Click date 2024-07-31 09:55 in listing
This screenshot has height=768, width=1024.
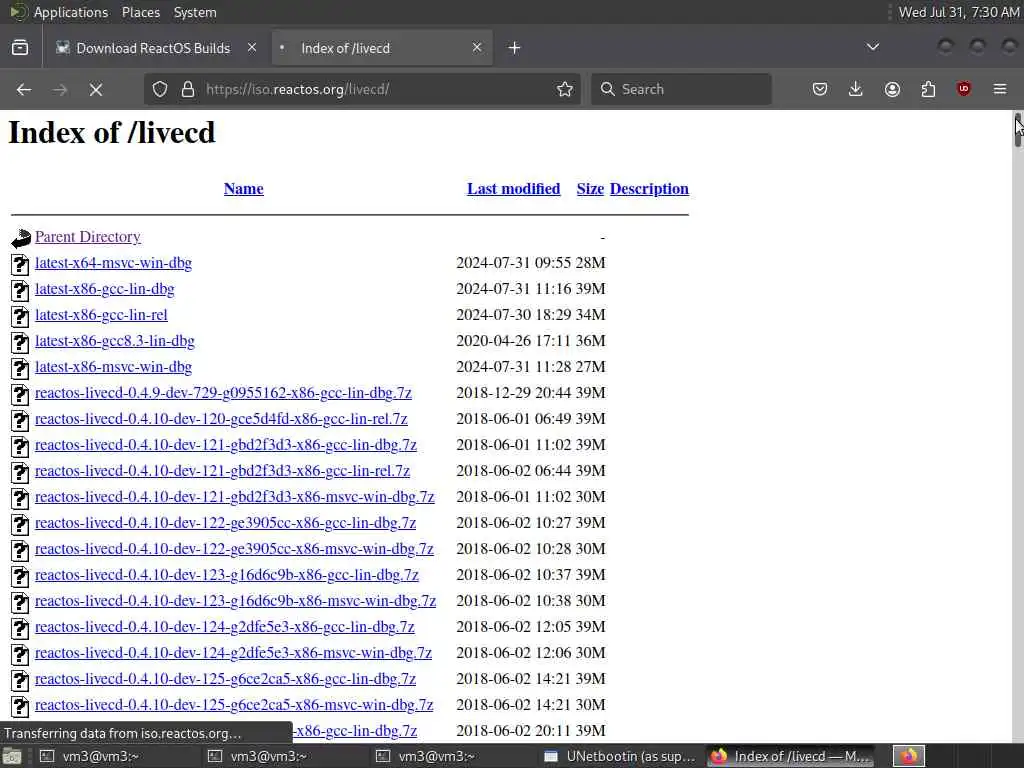[513, 263]
